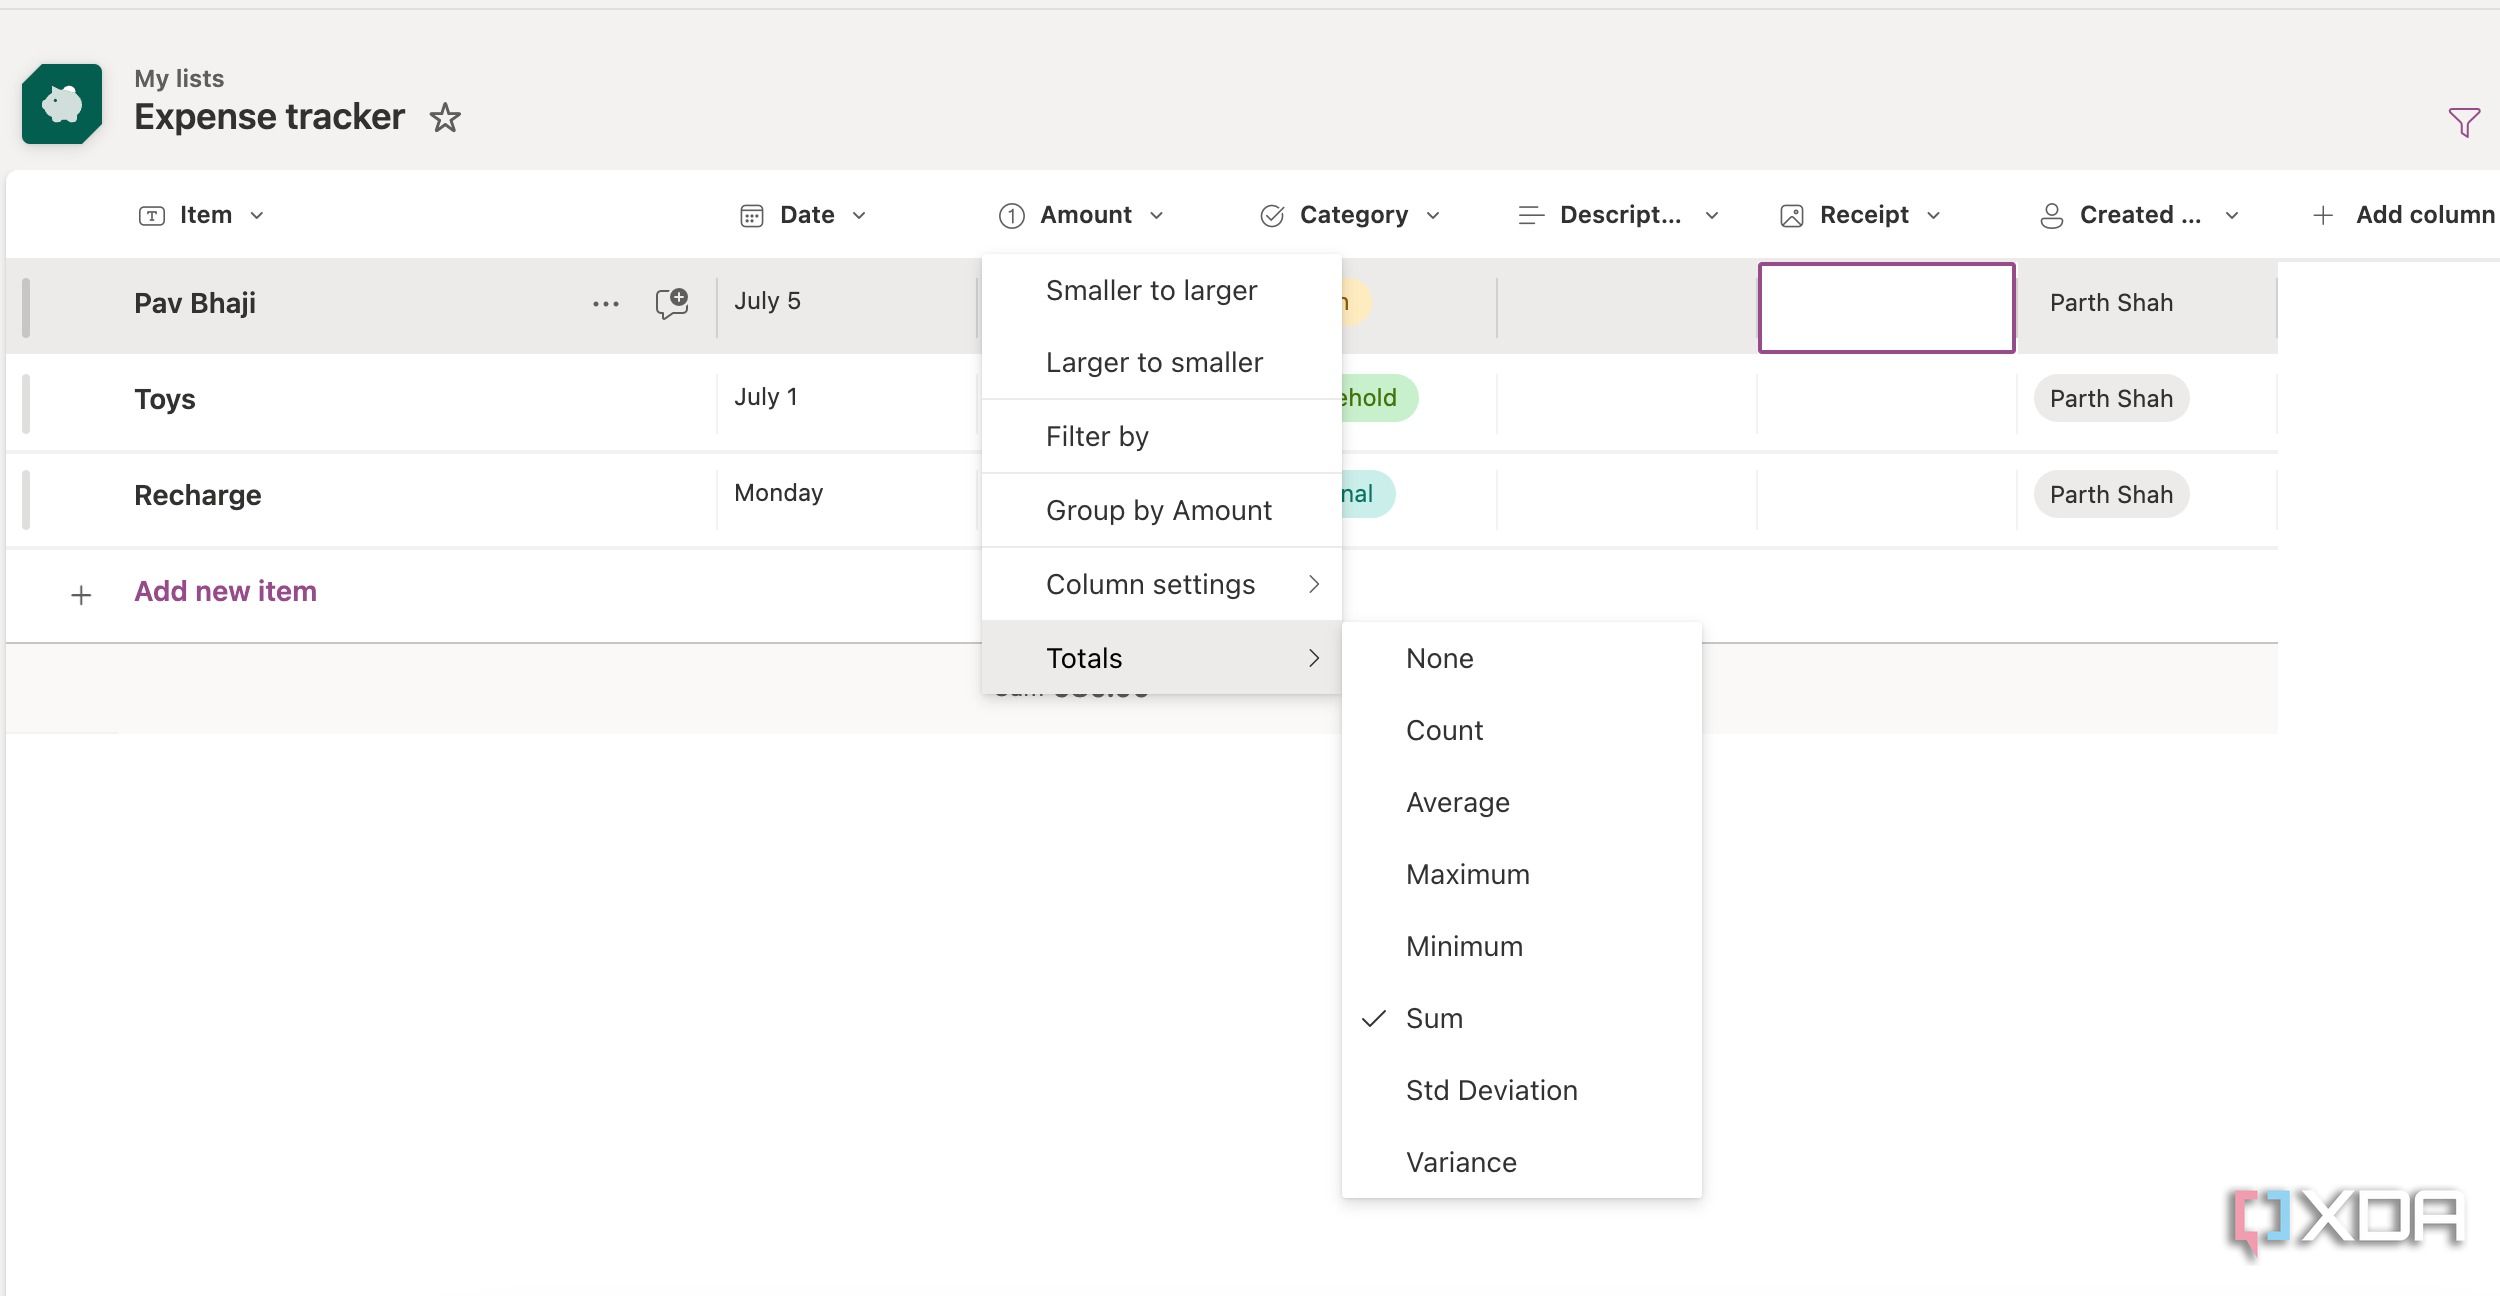
Task: Set totals to Std Deviation
Action: 1522,1090
